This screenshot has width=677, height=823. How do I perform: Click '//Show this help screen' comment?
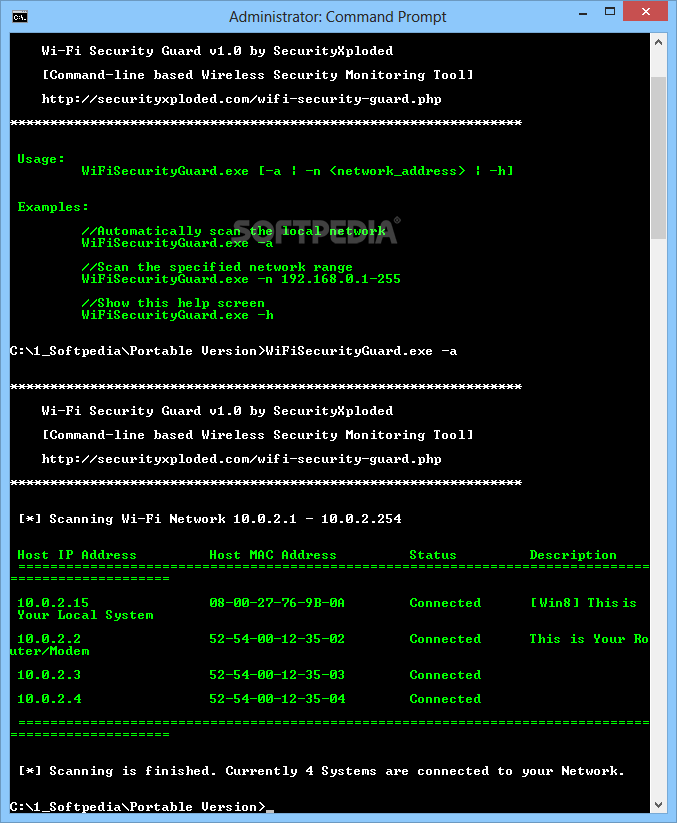pyautogui.click(x=173, y=303)
